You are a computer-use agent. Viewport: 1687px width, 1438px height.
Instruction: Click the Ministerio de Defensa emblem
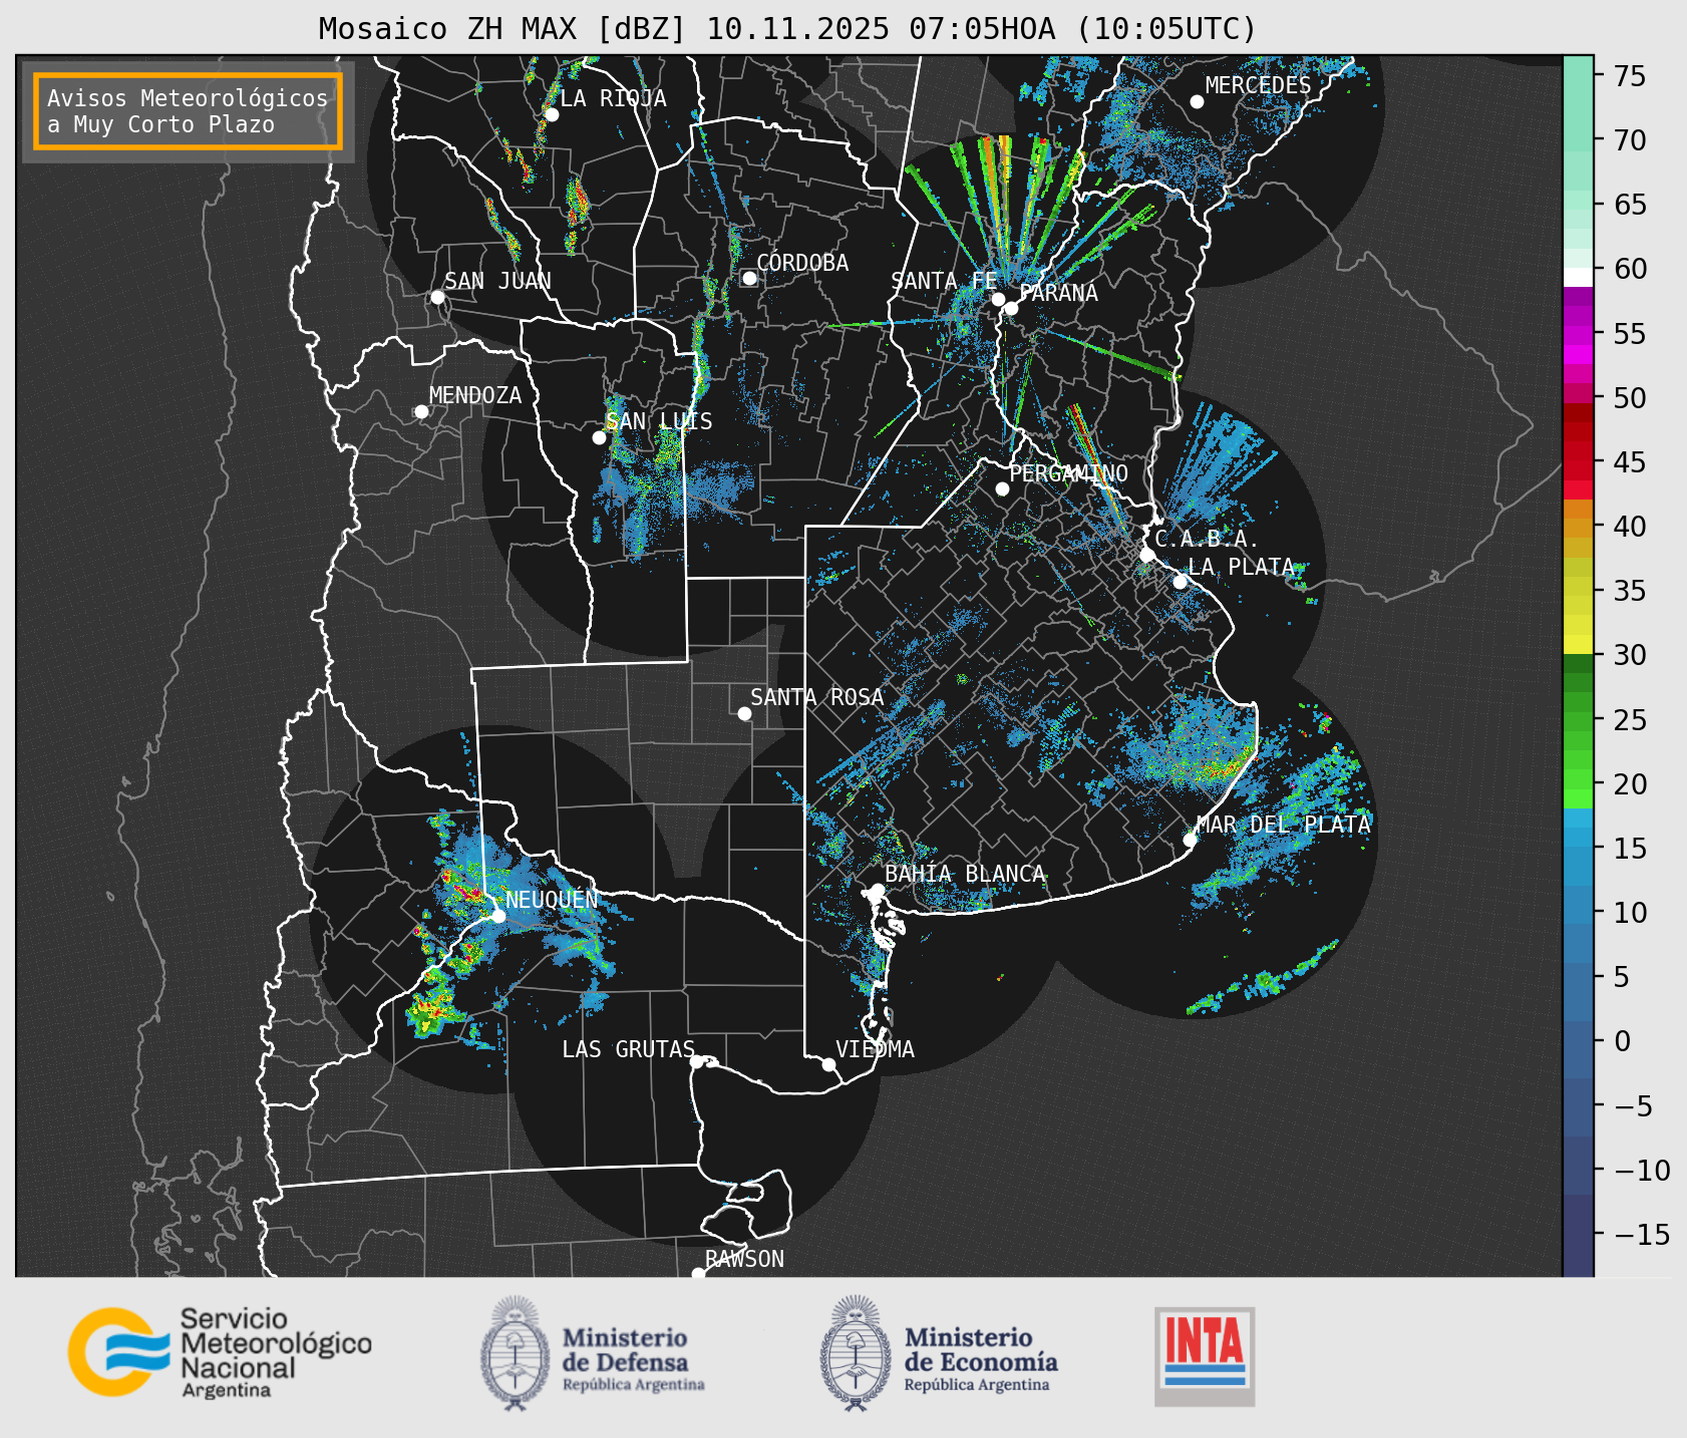(x=514, y=1354)
